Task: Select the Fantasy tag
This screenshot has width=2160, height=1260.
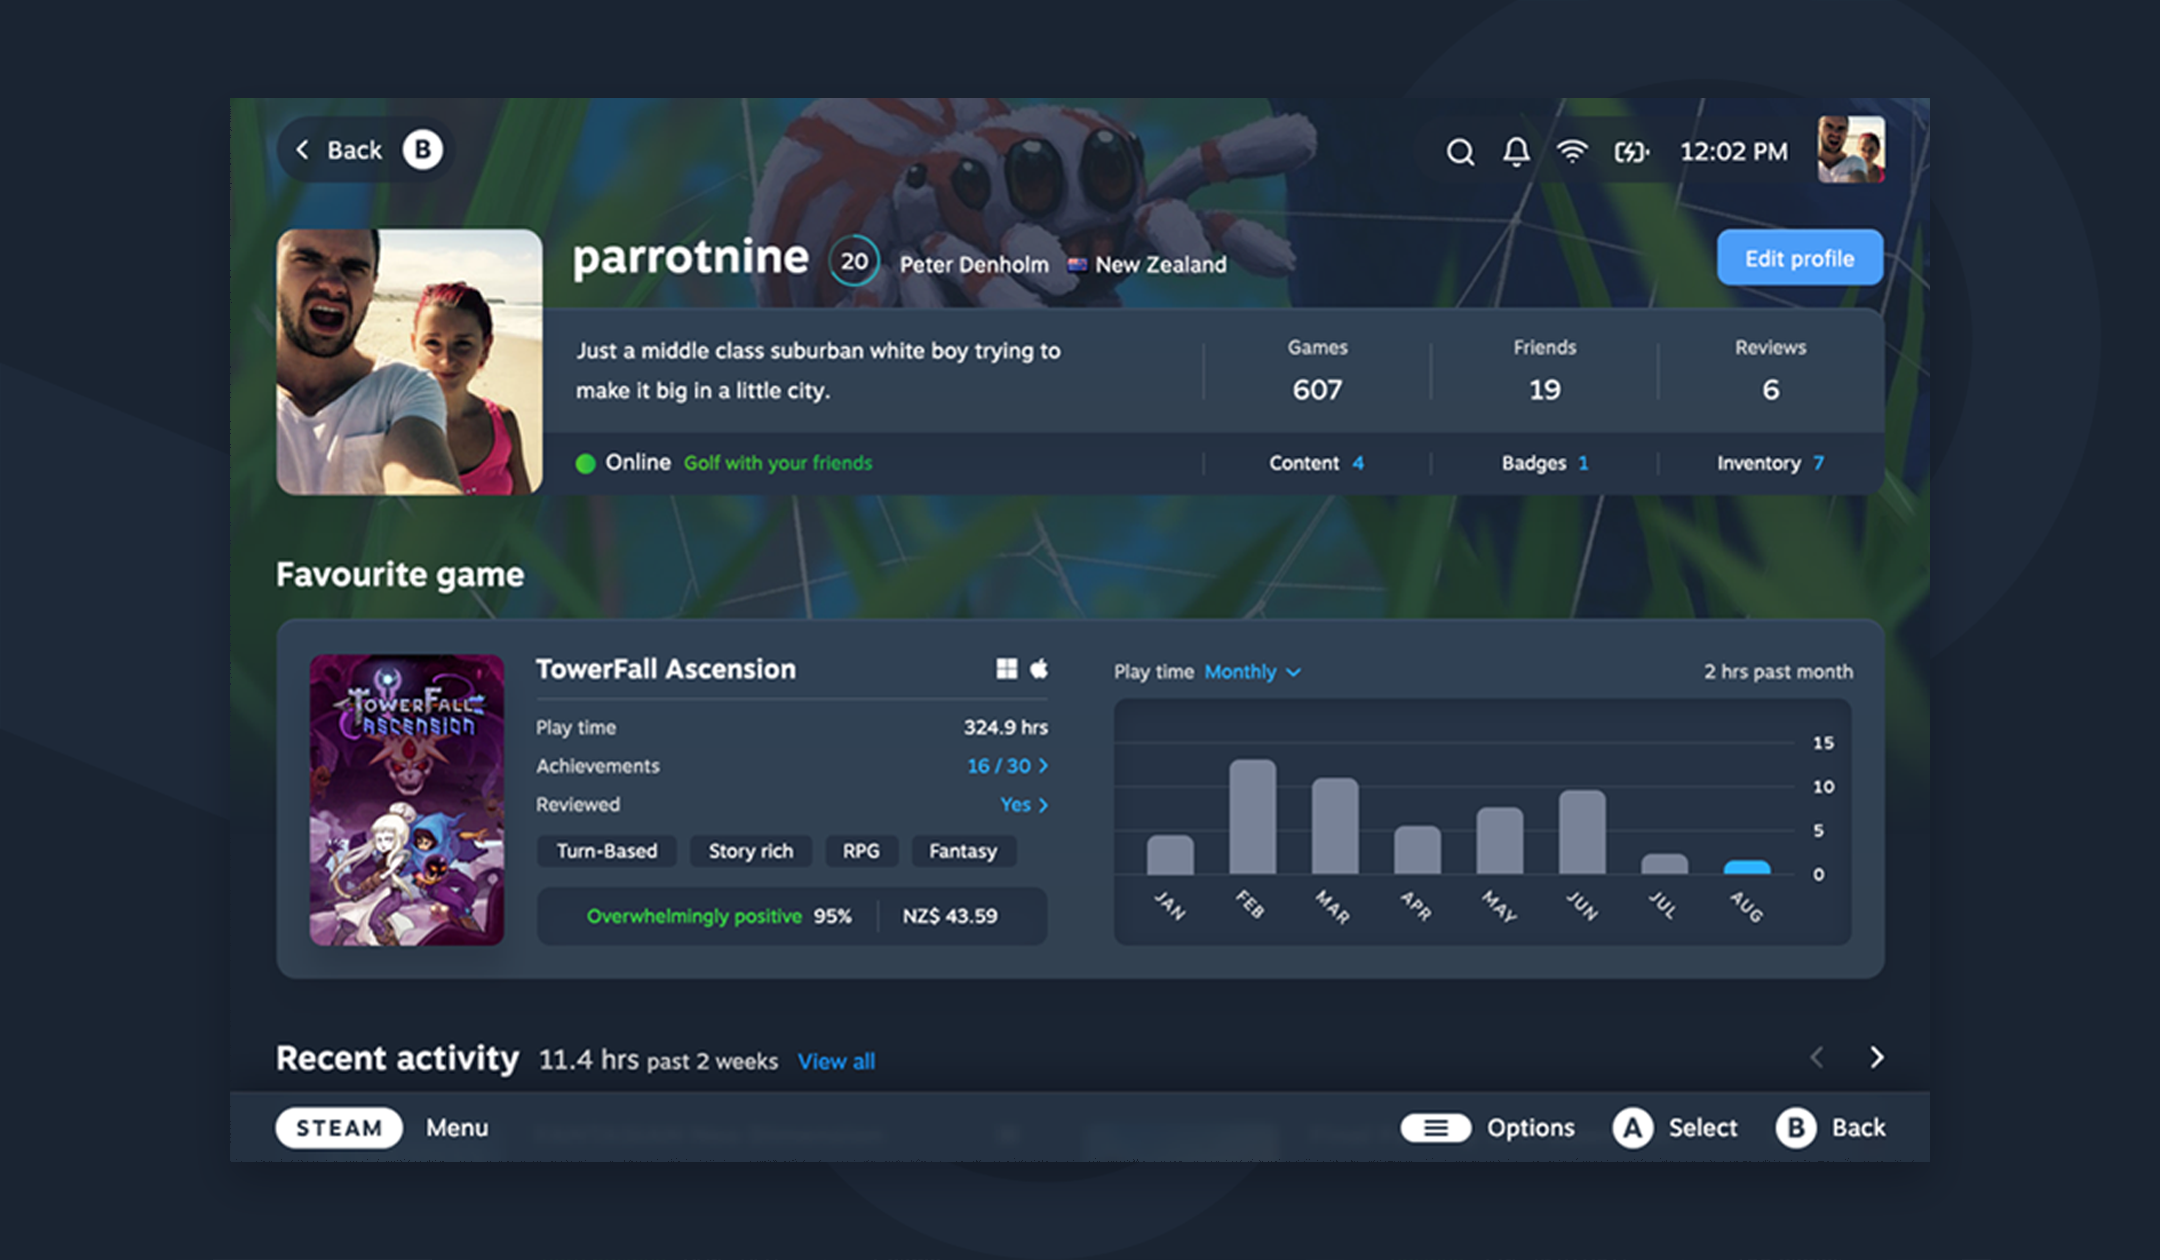Action: click(963, 851)
